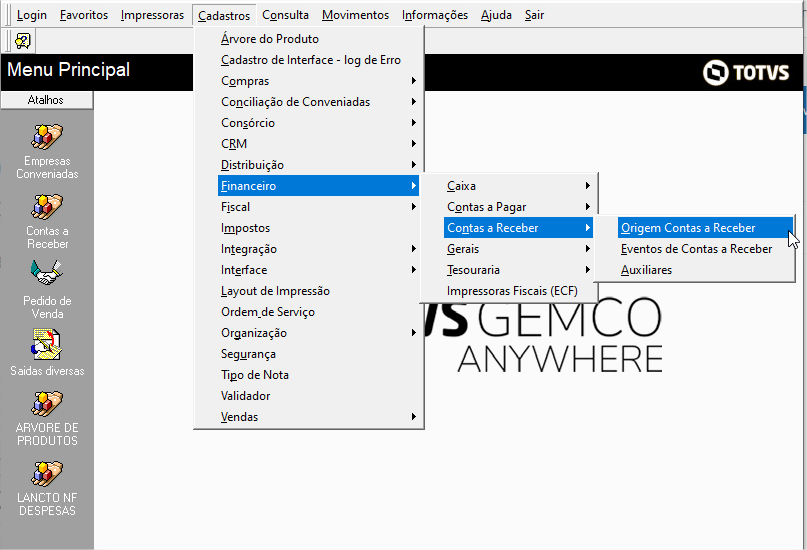
Task: Open the Login menu
Action: pyautogui.click(x=31, y=15)
